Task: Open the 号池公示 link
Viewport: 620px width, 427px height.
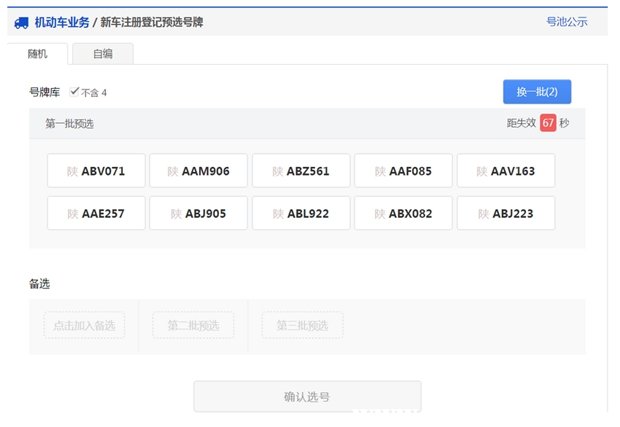Action: 566,21
